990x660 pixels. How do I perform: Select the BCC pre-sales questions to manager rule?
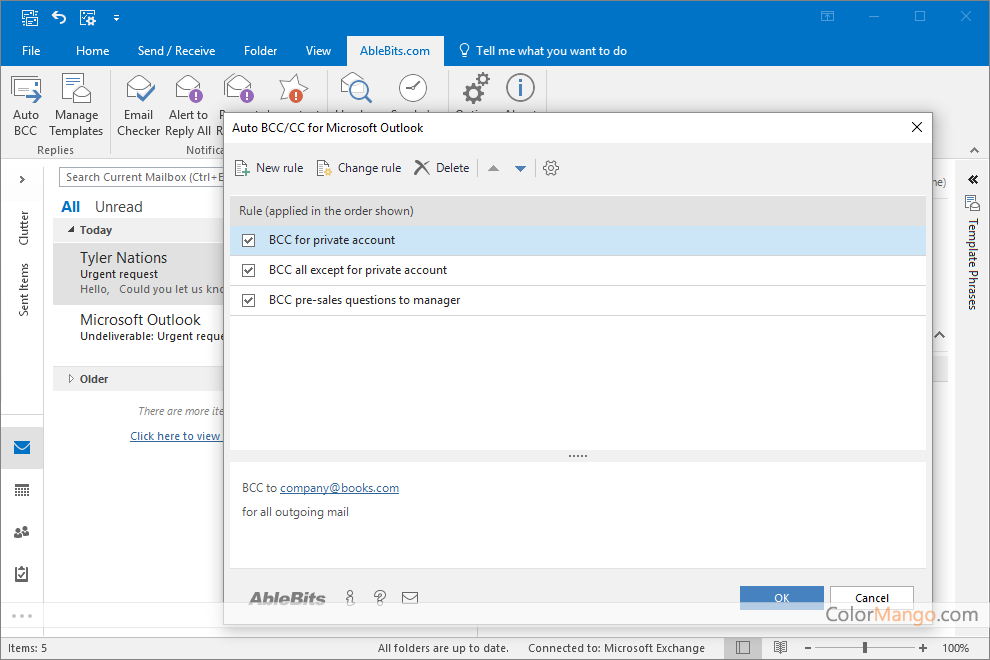click(578, 301)
